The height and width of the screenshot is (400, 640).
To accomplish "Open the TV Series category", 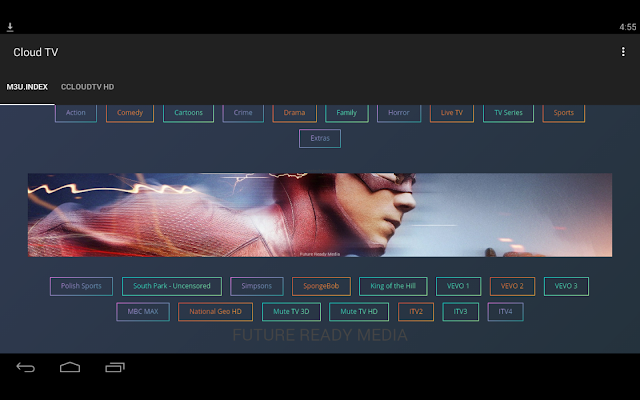I will click(x=508, y=113).
